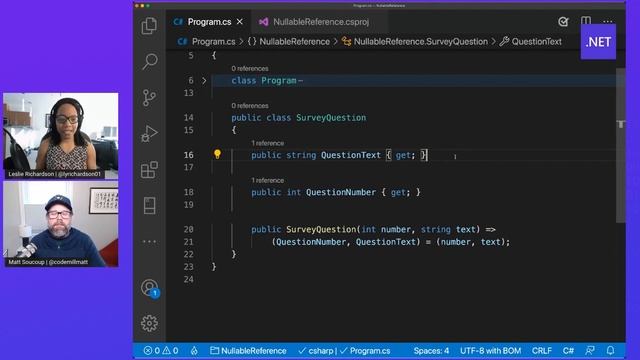Open notifications bell in status bar
The image size is (640, 360).
pyautogui.click(x=611, y=350)
